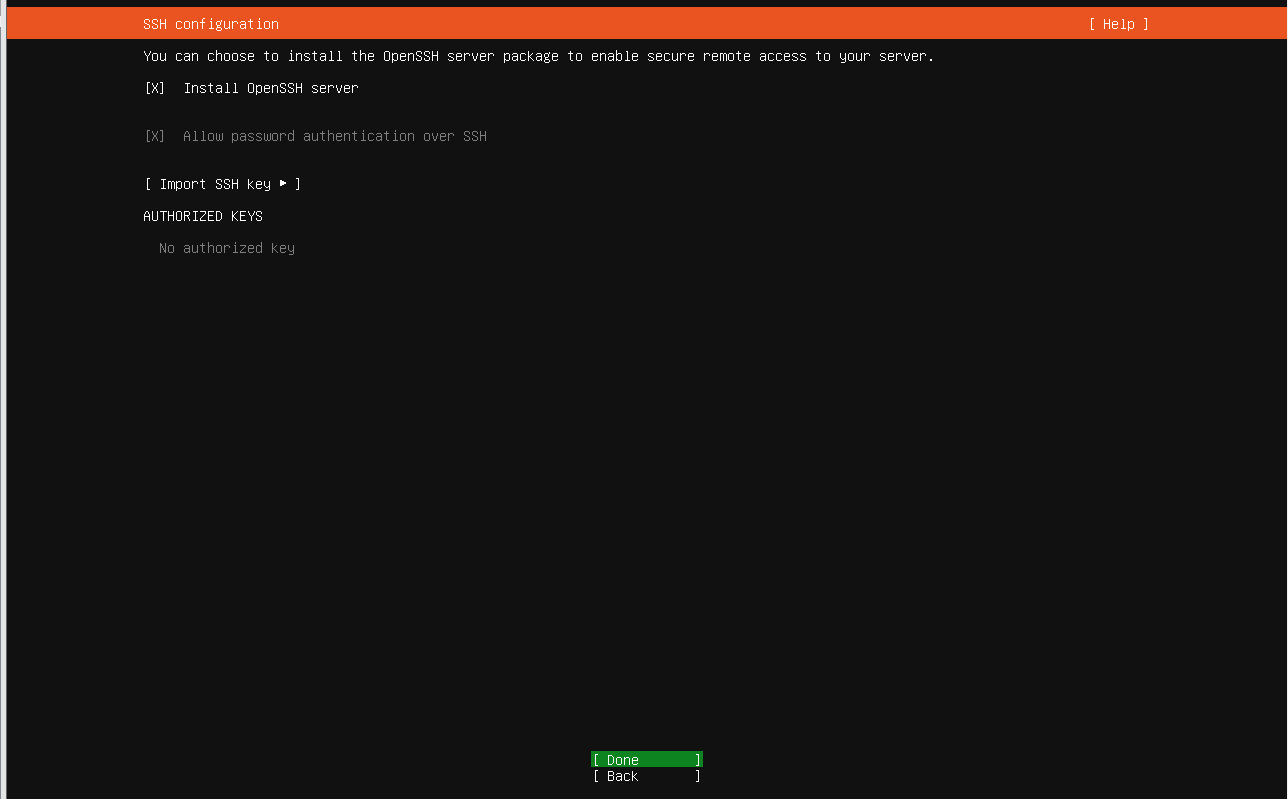Viewport: 1288px width, 799px height.
Task: Expand the Import SSH key submenu
Action: [x=222, y=184]
